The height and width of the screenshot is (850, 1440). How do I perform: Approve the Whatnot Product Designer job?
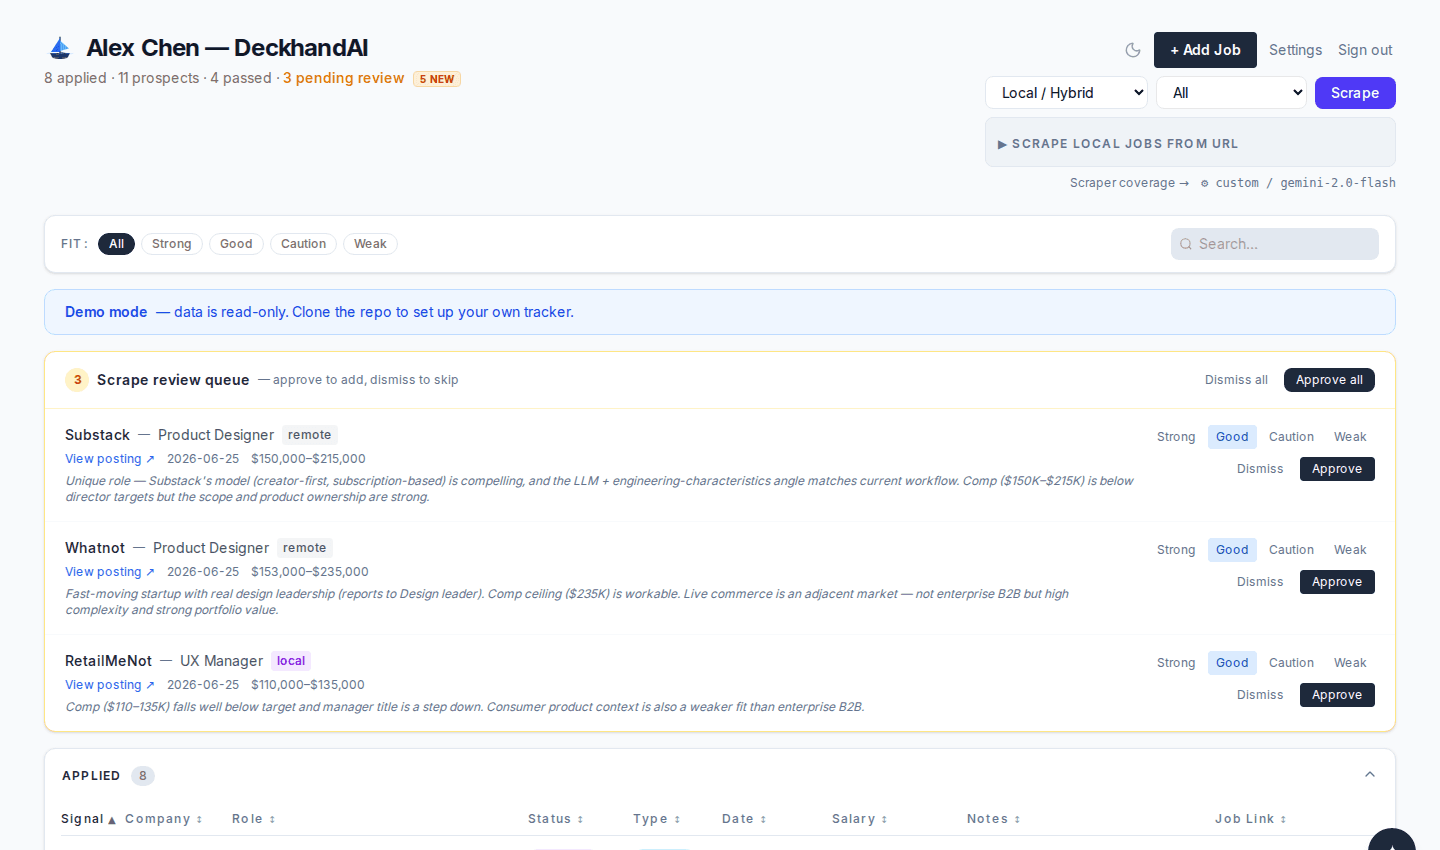tap(1337, 582)
